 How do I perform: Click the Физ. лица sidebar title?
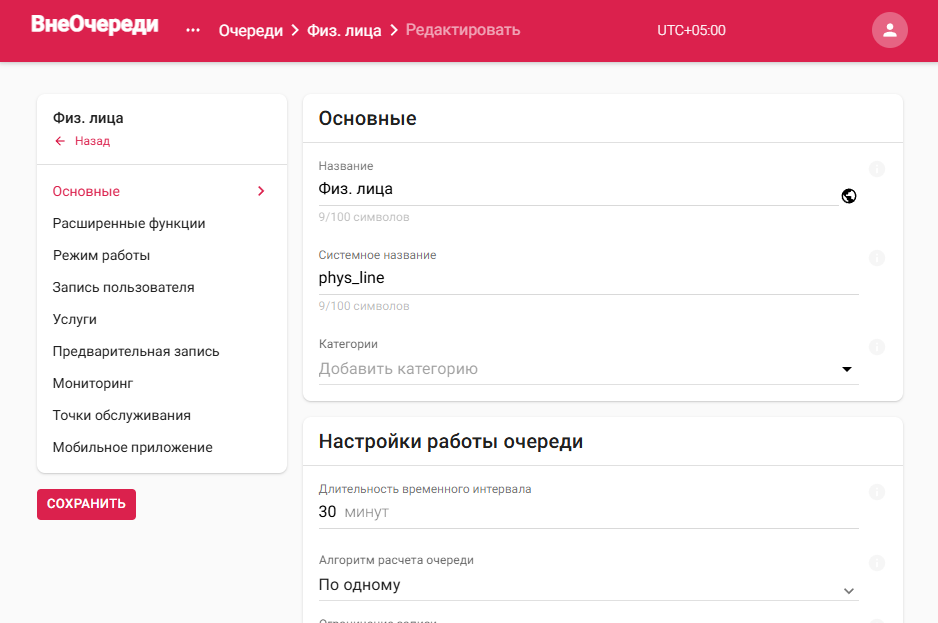(x=88, y=118)
